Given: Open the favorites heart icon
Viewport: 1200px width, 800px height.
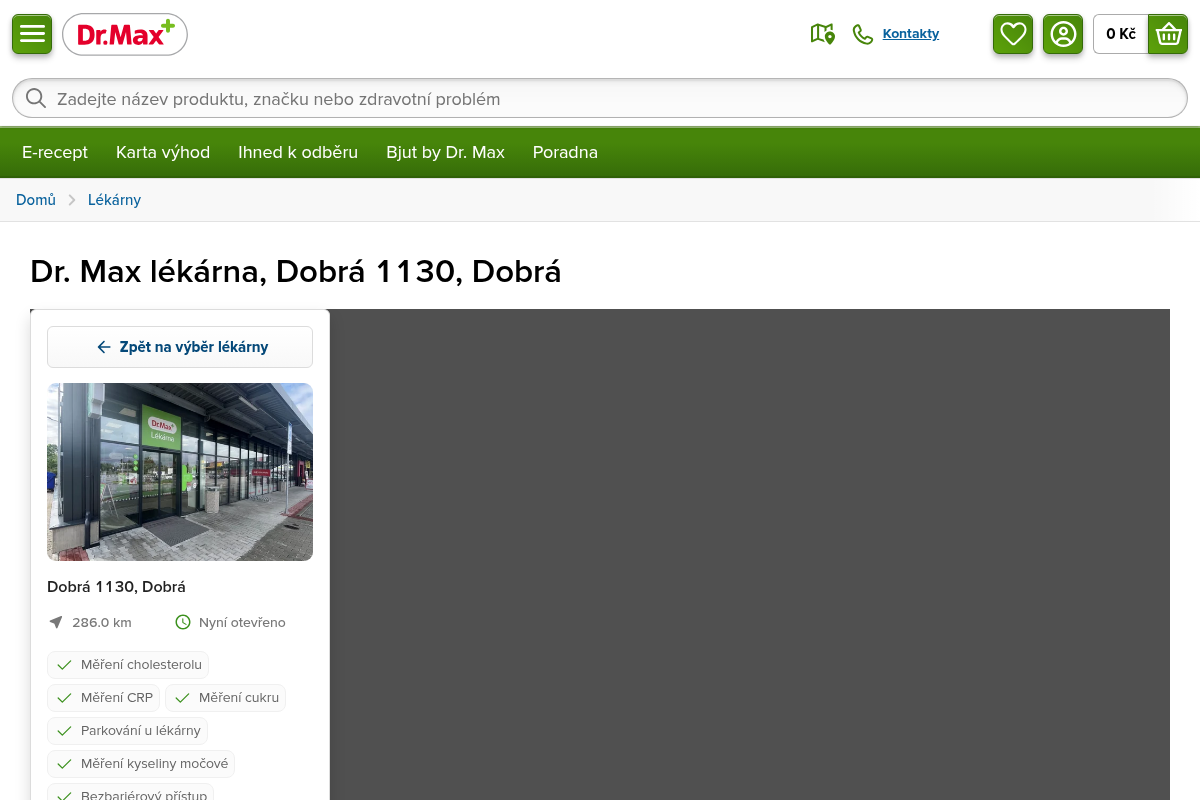Looking at the screenshot, I should pyautogui.click(x=1013, y=34).
